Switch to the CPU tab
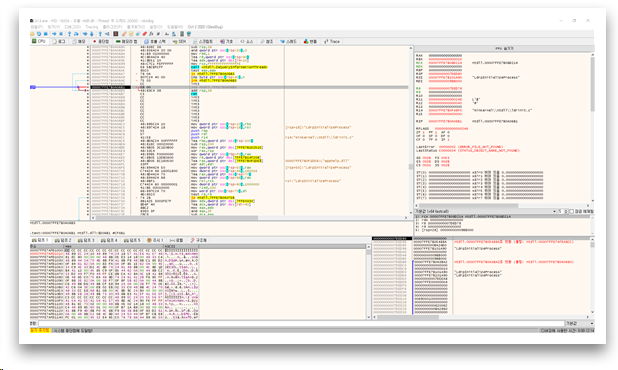This screenshot has width=618, height=370. click(39, 41)
